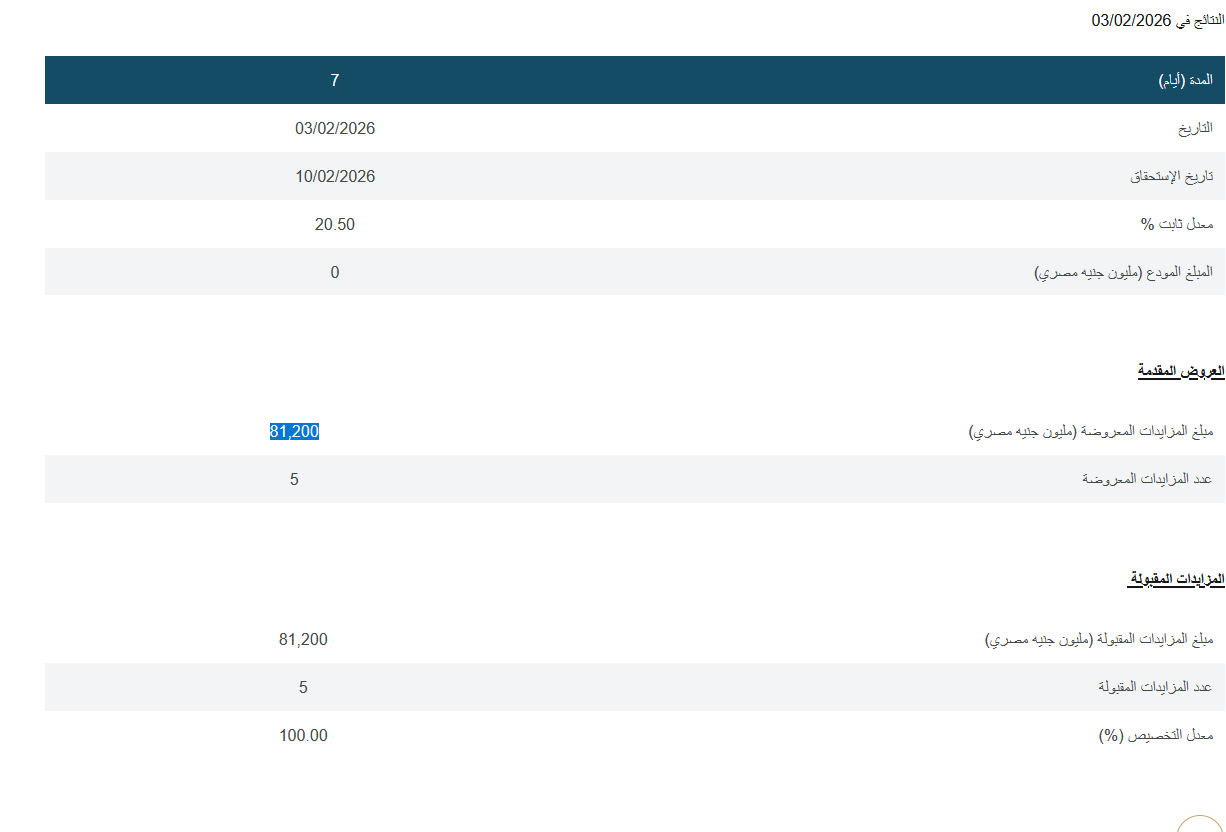Click the المزايدات المقبولة section heading
The width and height of the screenshot is (1226, 832).
pos(1175,580)
